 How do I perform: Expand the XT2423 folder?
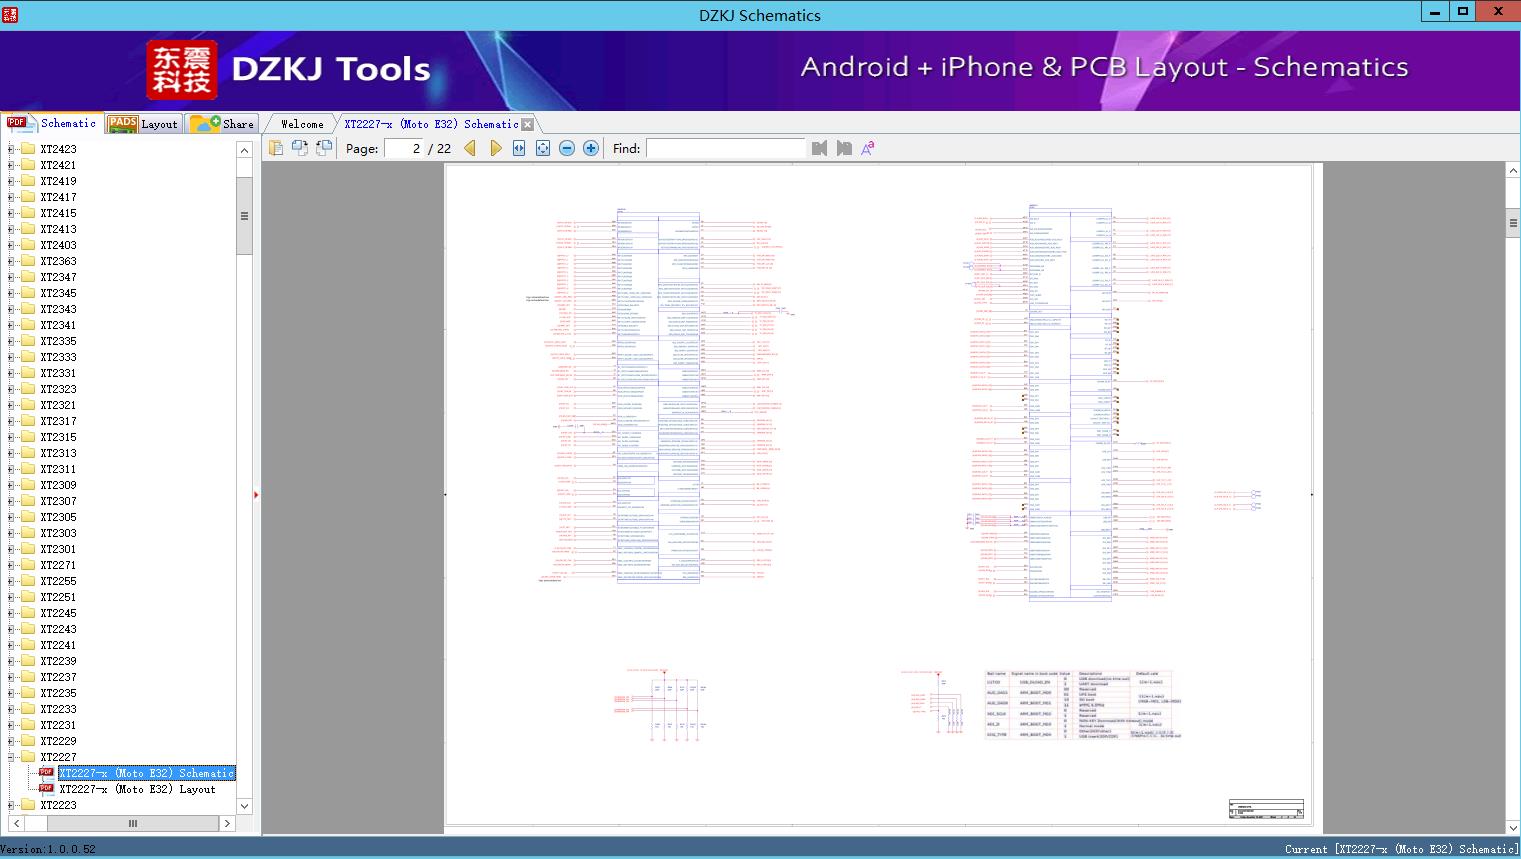coord(10,149)
